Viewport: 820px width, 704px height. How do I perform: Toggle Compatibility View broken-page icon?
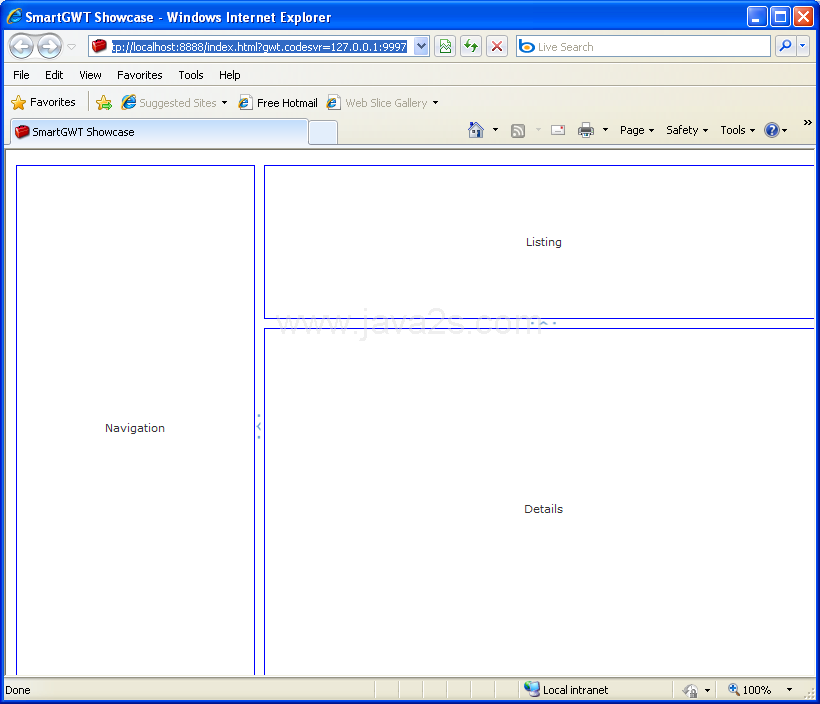(445, 47)
